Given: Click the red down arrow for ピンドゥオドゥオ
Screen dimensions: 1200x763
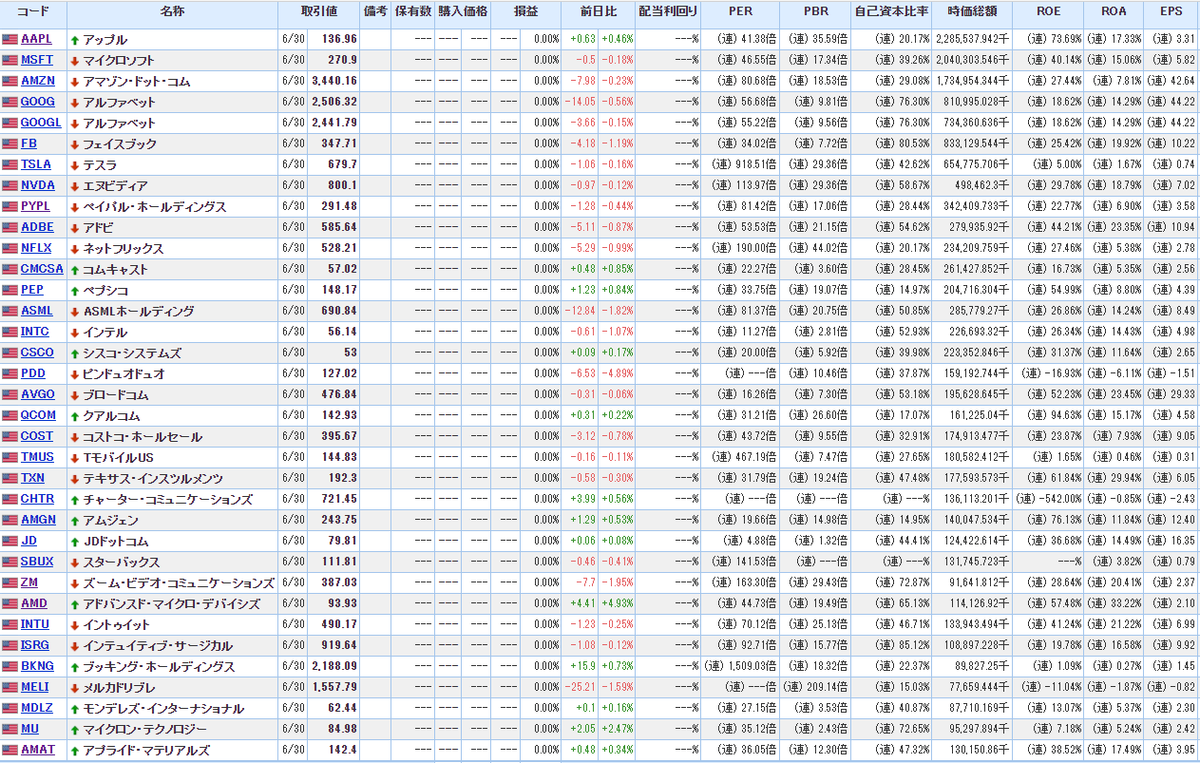Looking at the screenshot, I should 75,374.
